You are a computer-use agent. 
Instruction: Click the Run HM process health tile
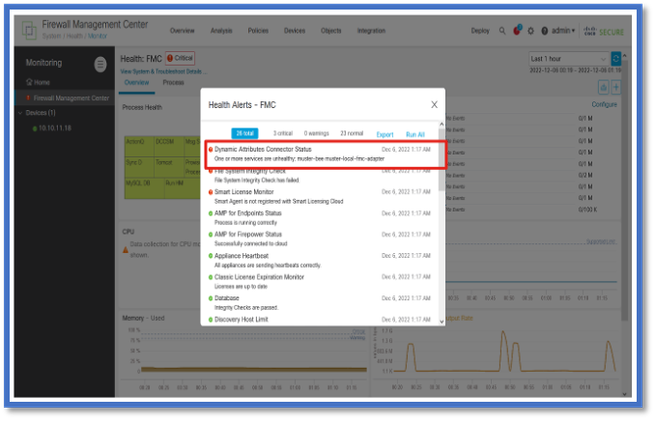click(182, 188)
